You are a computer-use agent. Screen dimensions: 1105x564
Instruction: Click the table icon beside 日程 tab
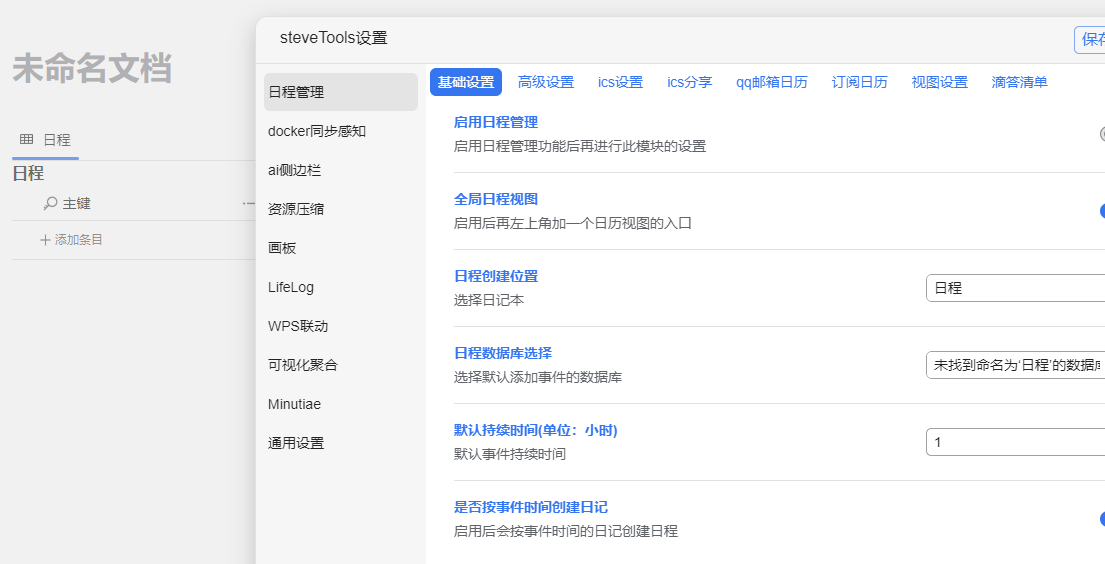(26, 140)
